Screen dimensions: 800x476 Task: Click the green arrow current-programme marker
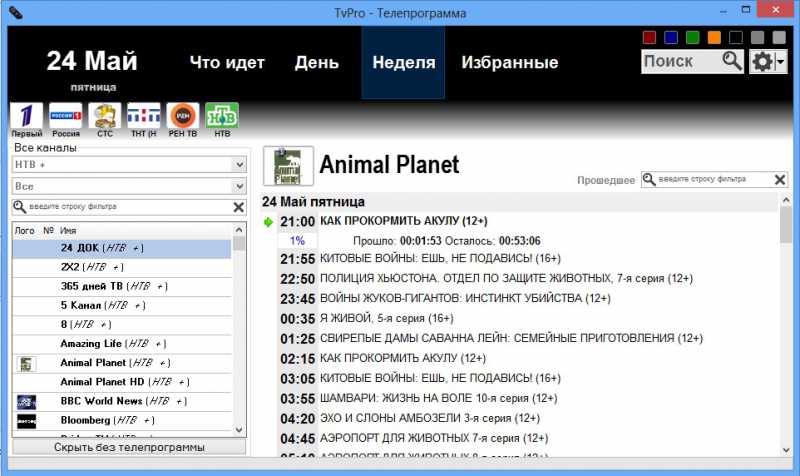[x=268, y=222]
